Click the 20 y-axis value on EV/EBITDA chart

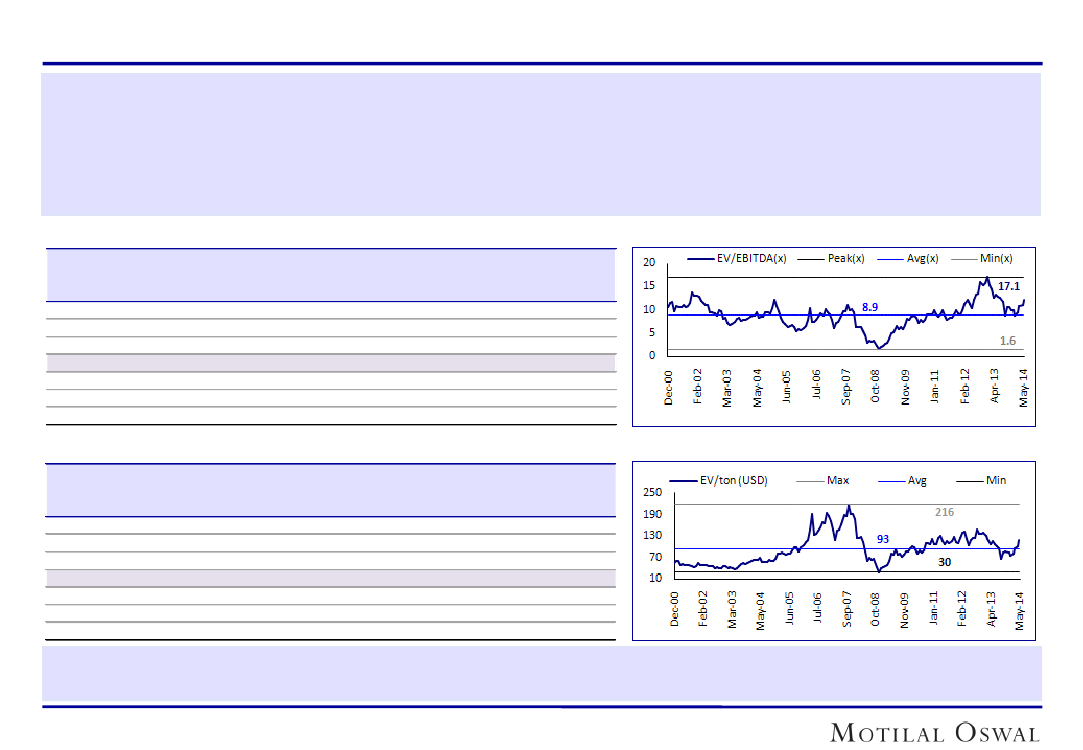649,263
